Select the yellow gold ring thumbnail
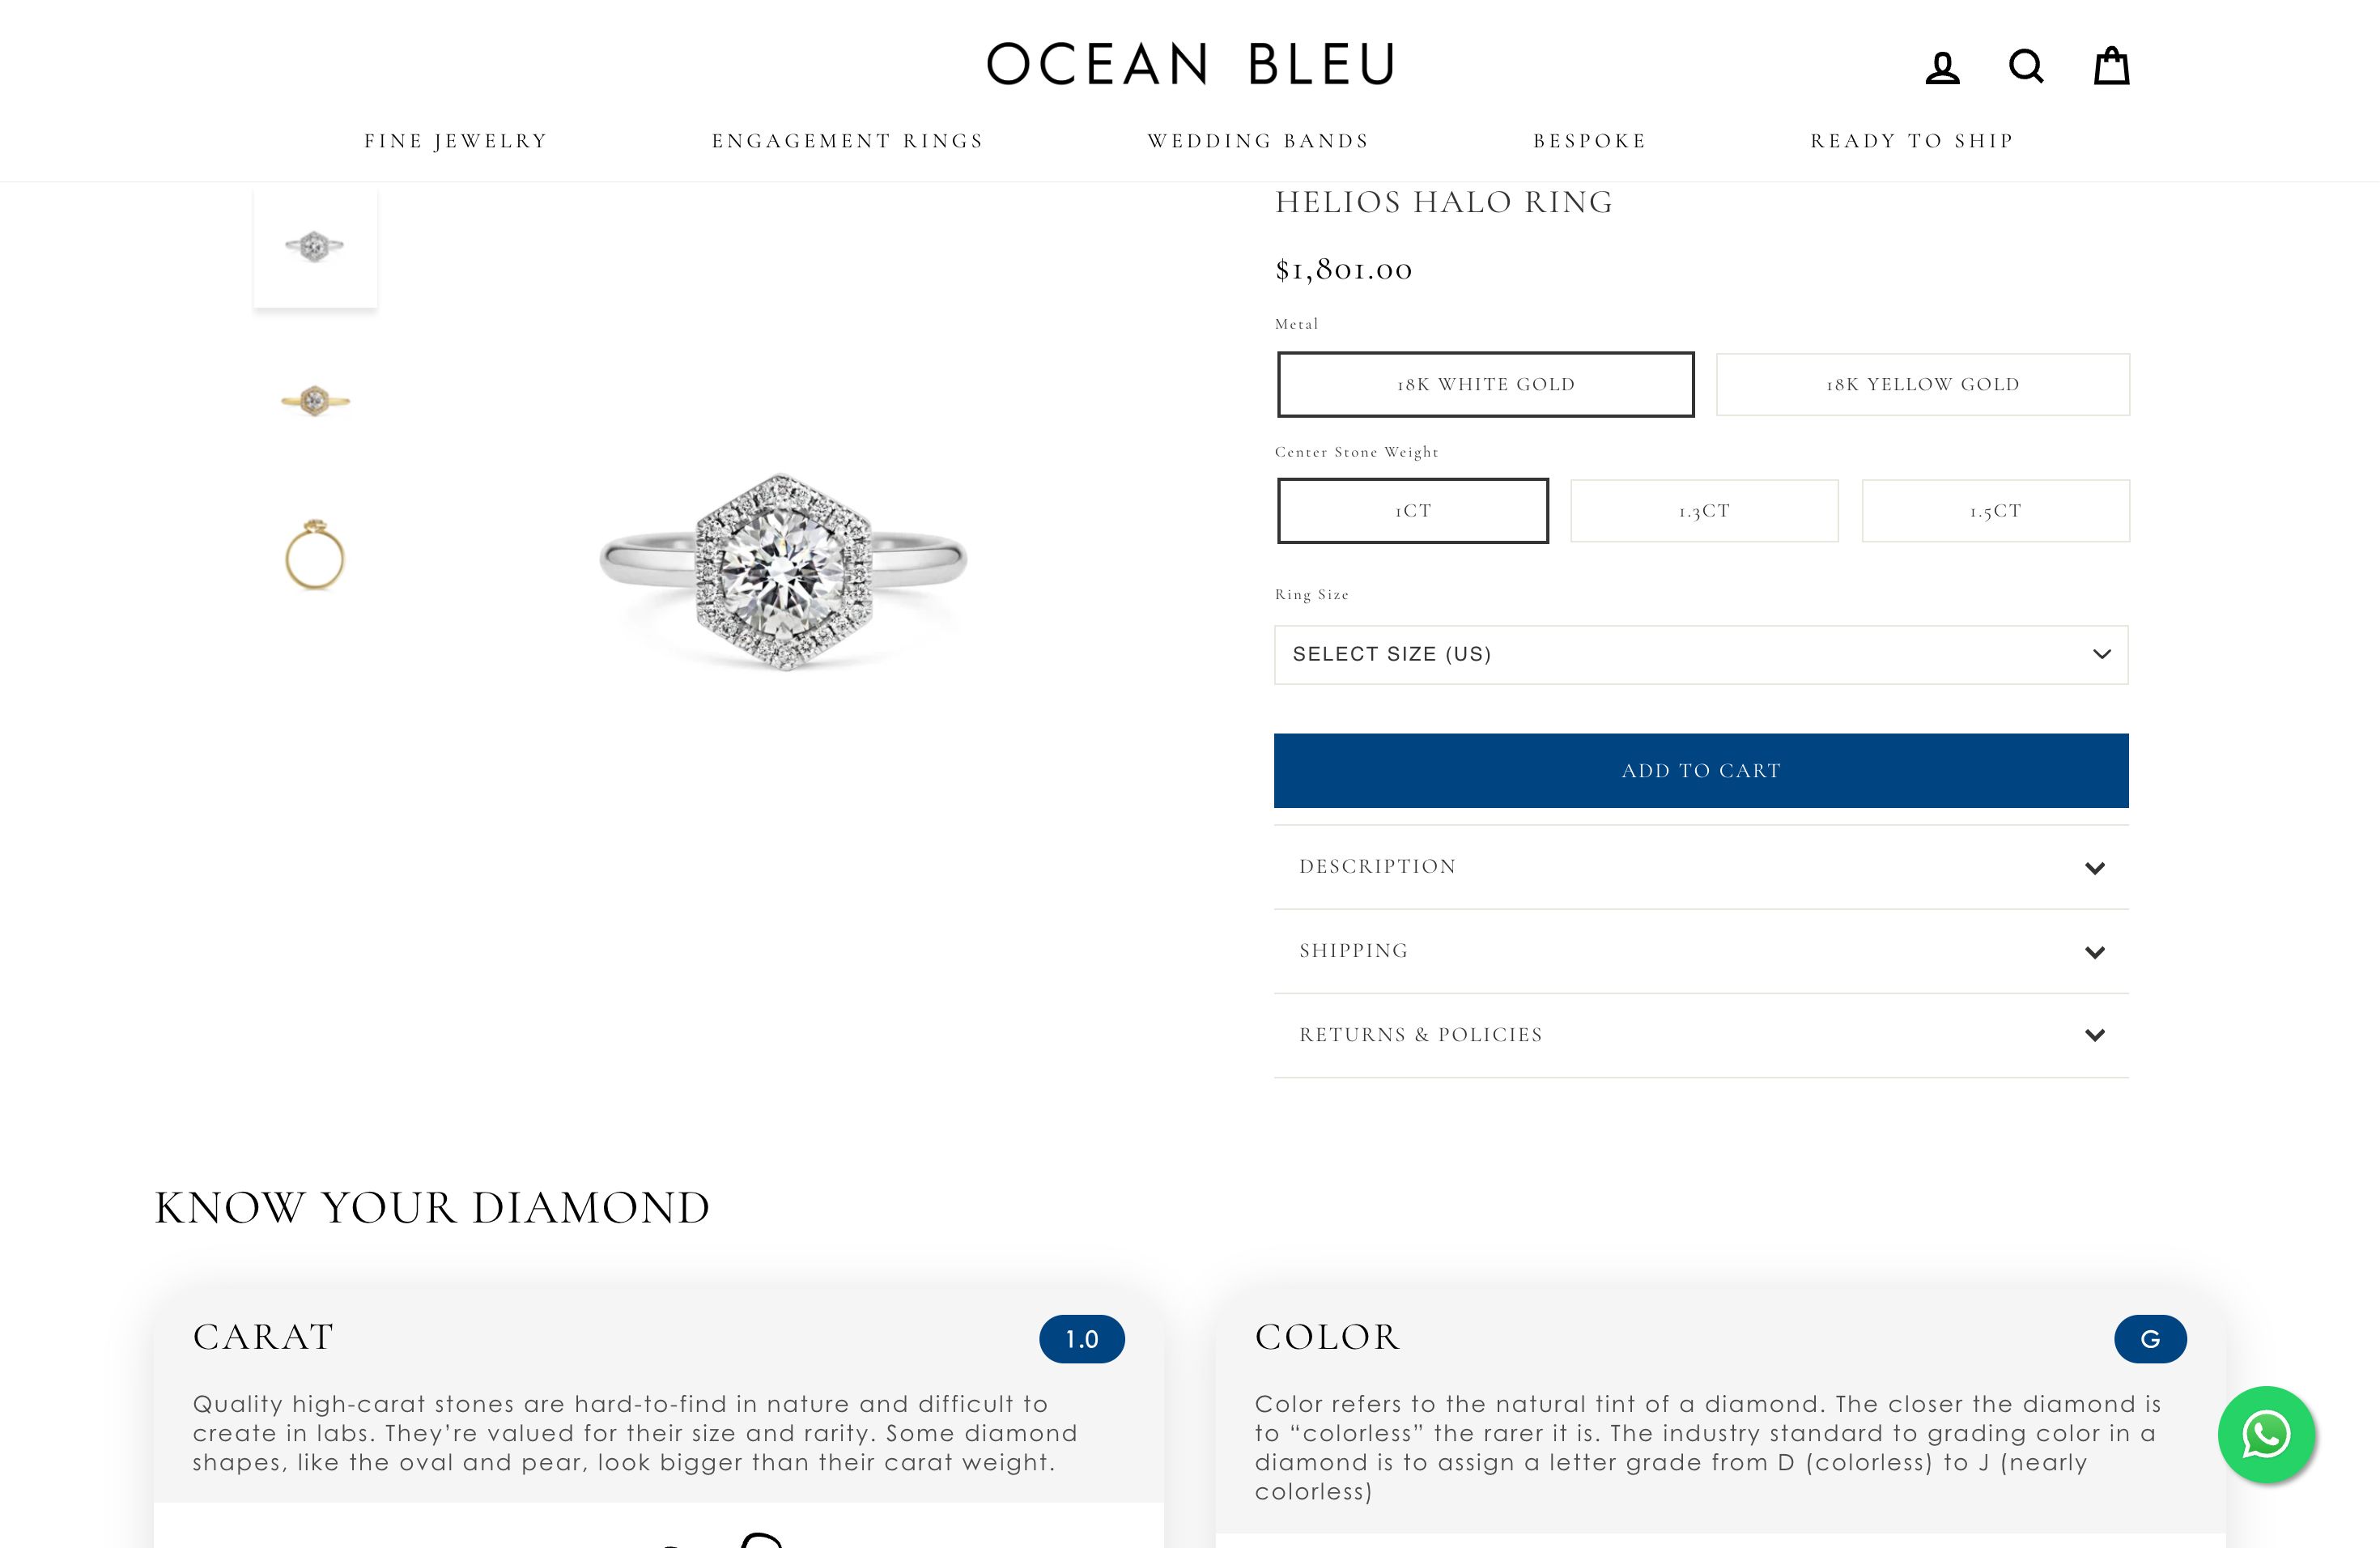Screen dimensions: 2380x1548 point(315,399)
